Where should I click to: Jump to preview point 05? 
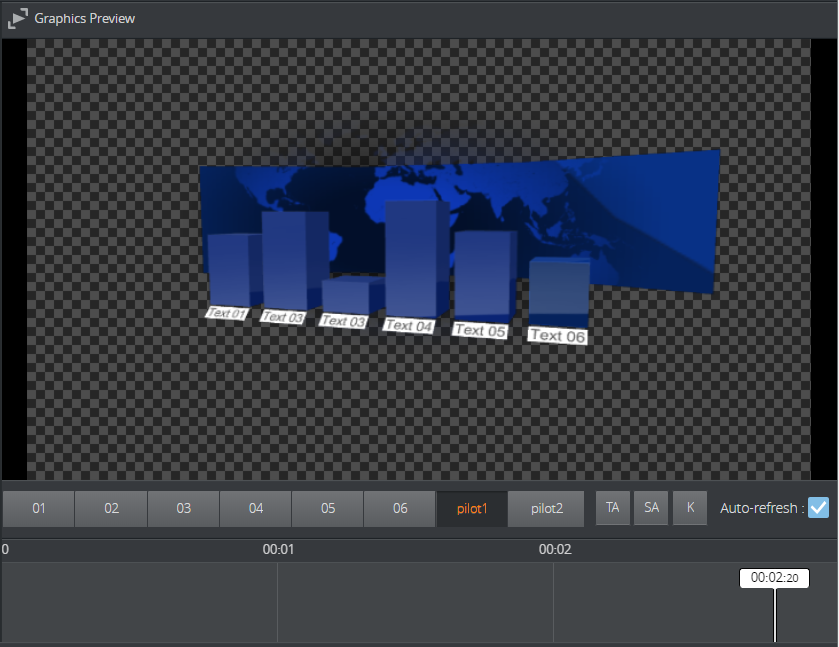tap(328, 508)
